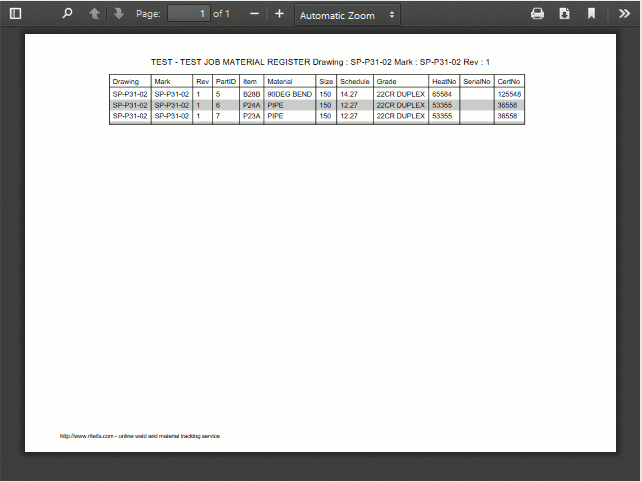
Task: Open the current view bookmark
Action: coord(591,14)
